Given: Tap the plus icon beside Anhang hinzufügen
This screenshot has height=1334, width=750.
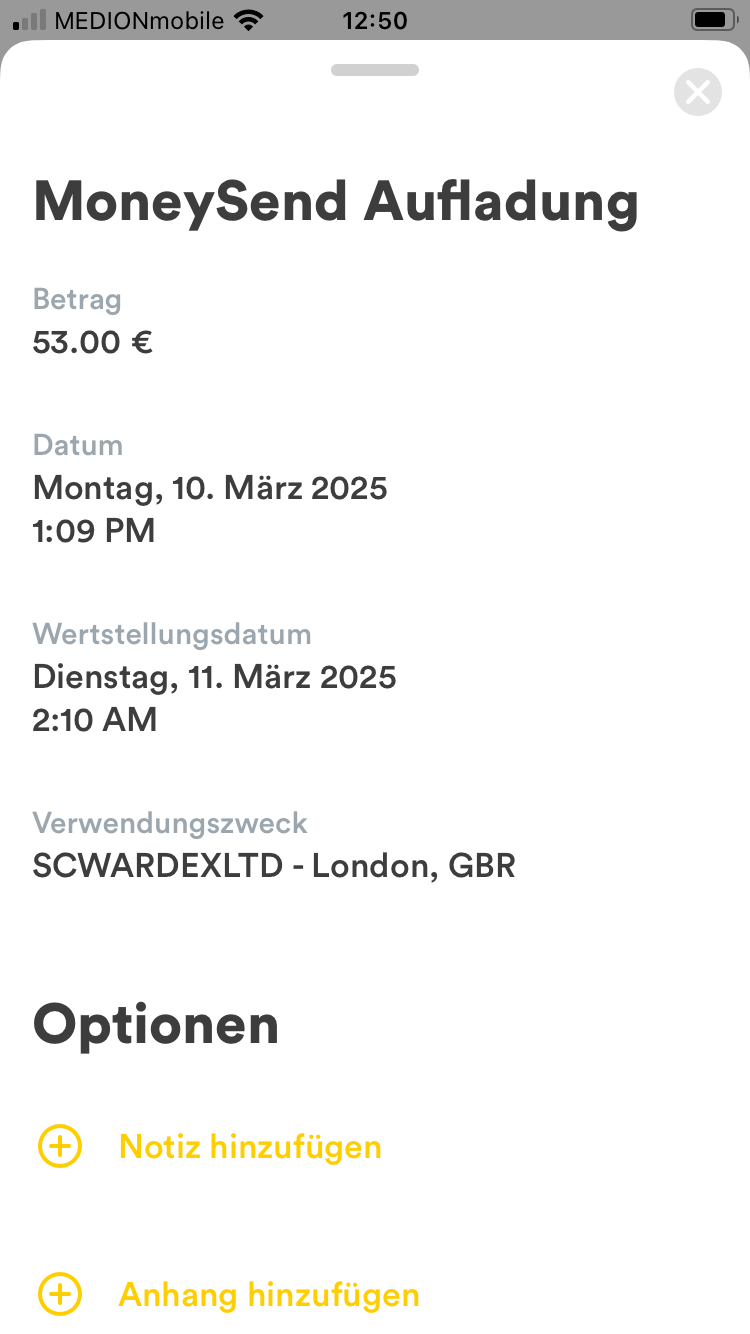Looking at the screenshot, I should click(60, 1295).
